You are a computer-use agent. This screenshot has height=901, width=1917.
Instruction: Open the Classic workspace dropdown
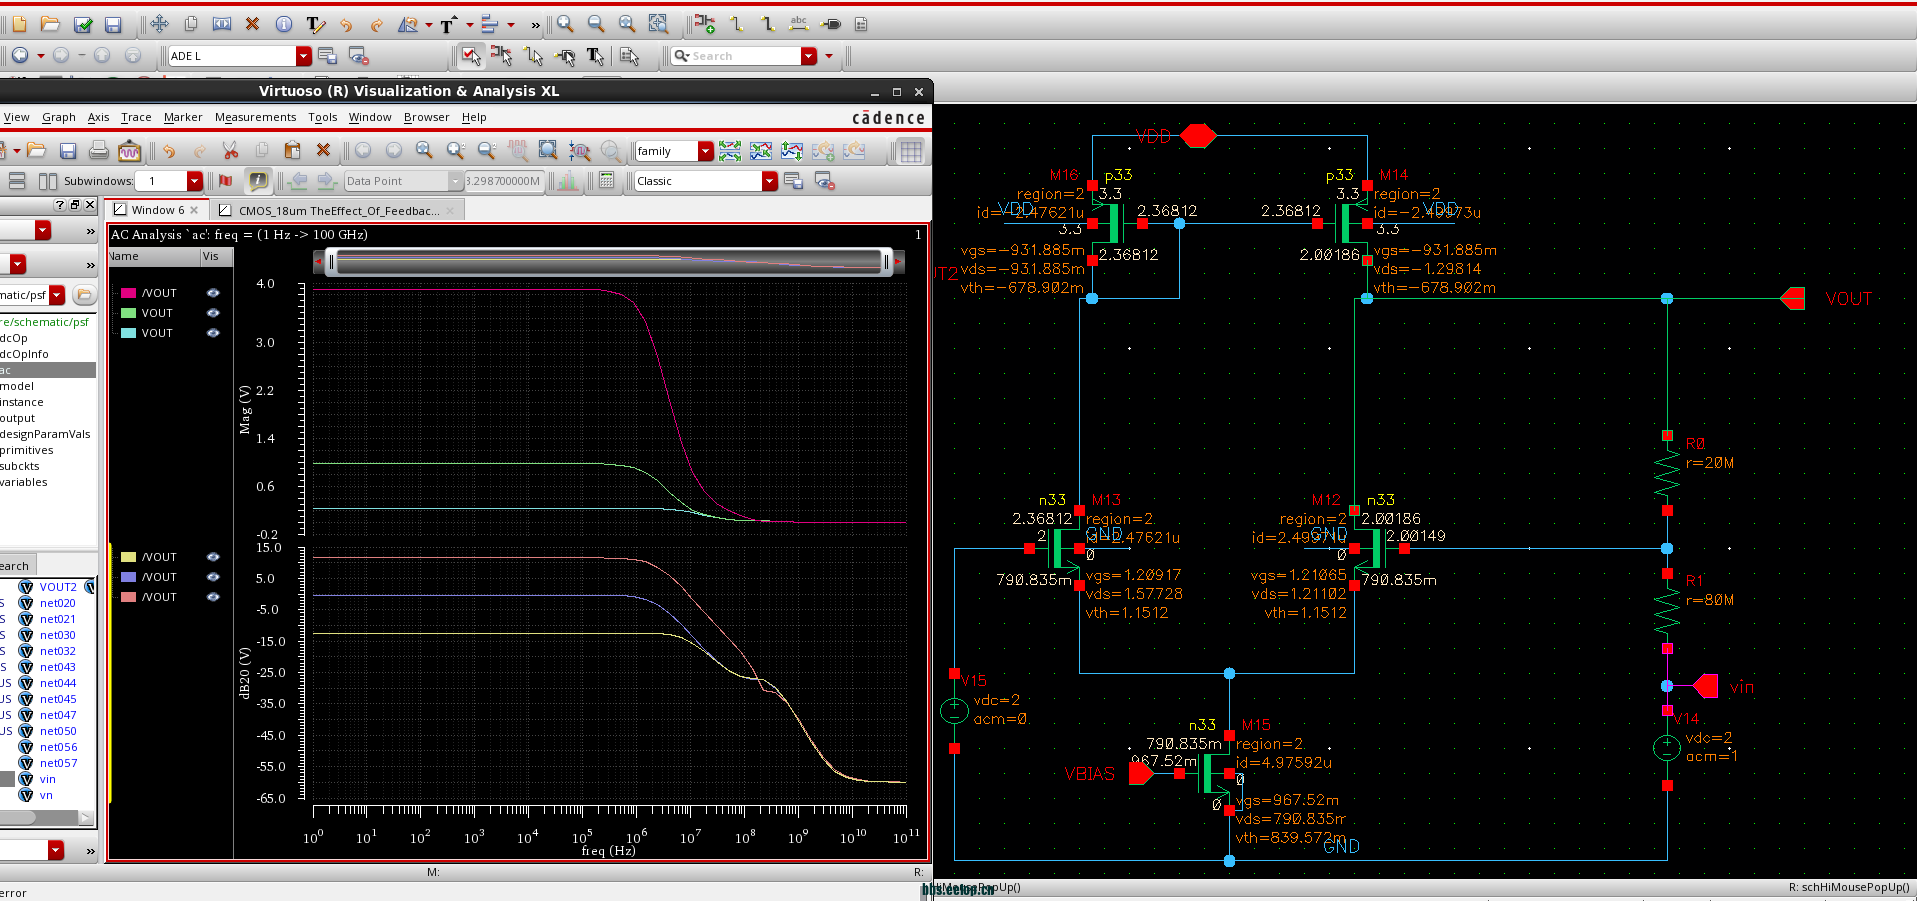[x=769, y=181]
